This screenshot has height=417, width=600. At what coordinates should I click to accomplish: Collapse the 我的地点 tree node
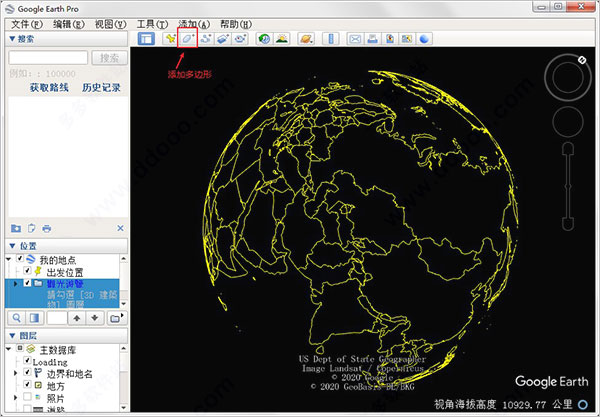[8, 259]
